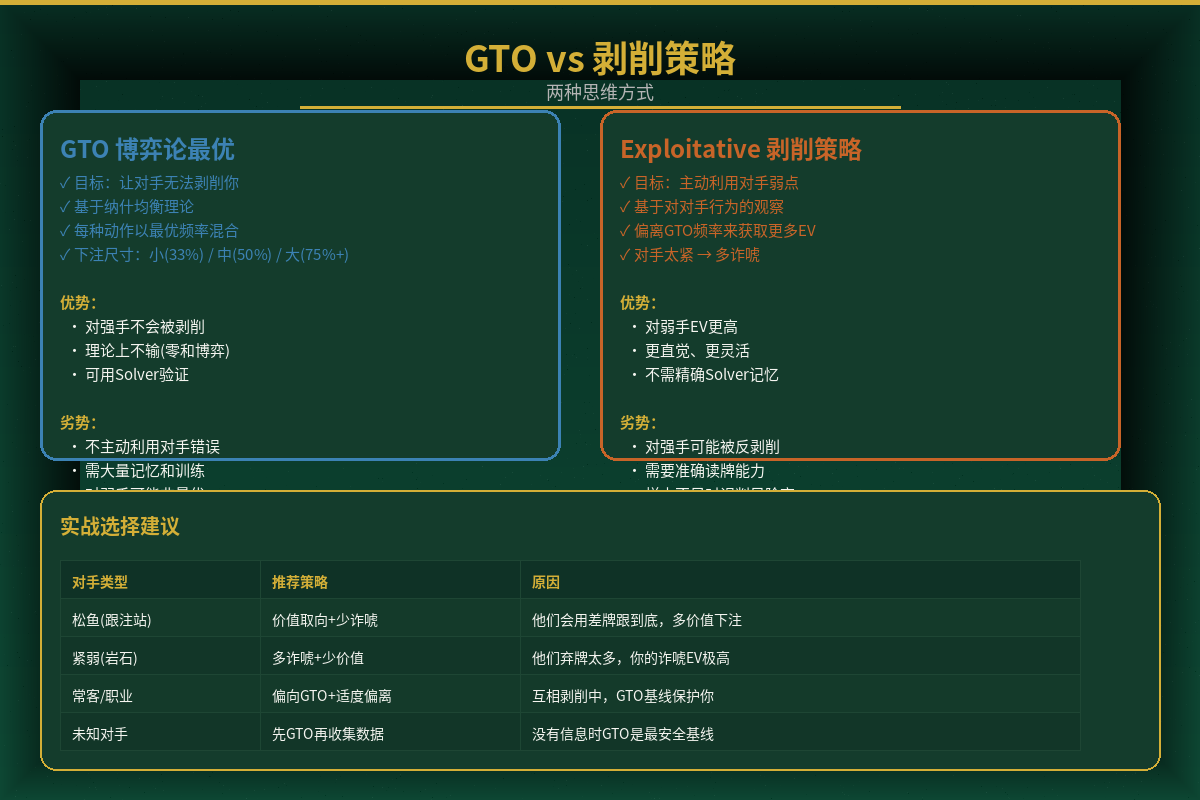Click '优势:' label in the GTO card
The image size is (1200, 800).
[78, 303]
